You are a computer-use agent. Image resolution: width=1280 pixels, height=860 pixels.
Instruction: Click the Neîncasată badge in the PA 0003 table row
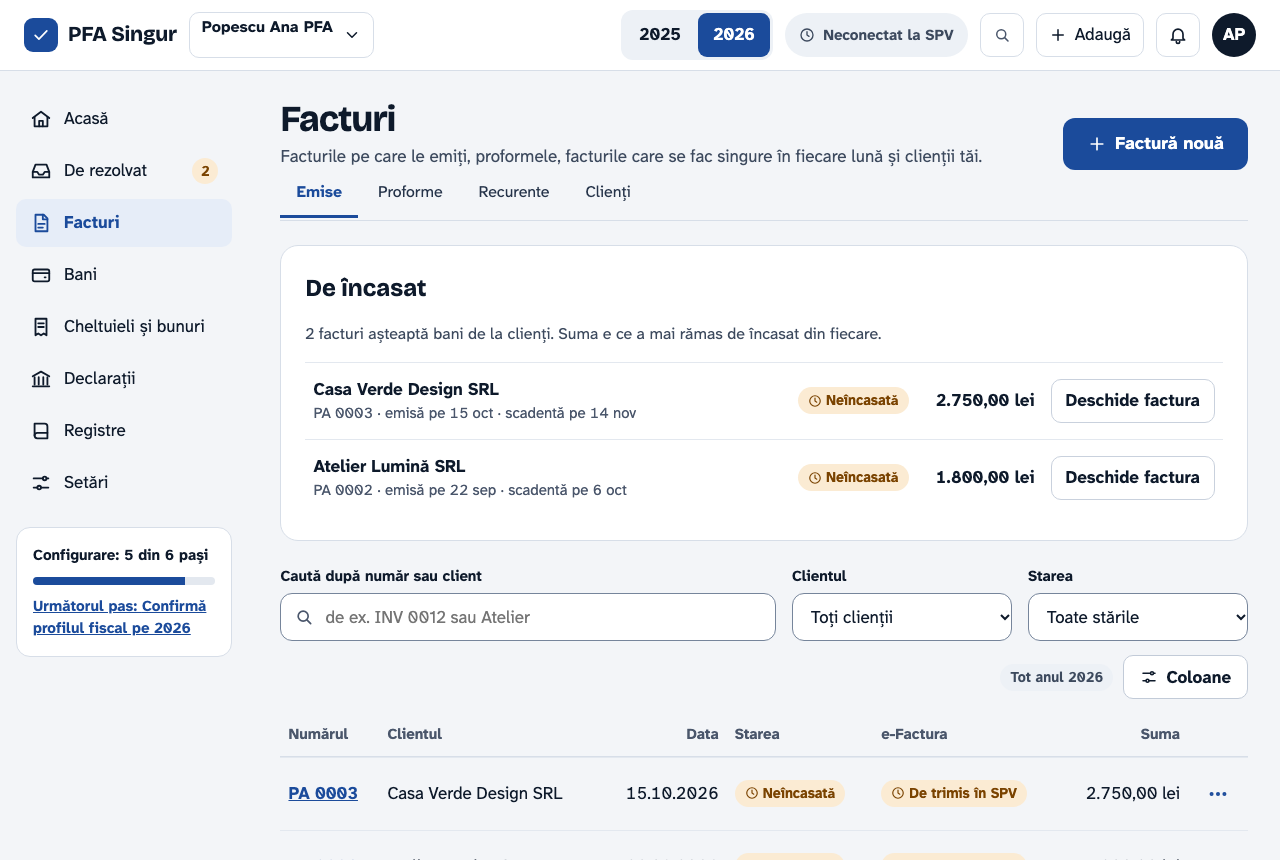coord(790,793)
